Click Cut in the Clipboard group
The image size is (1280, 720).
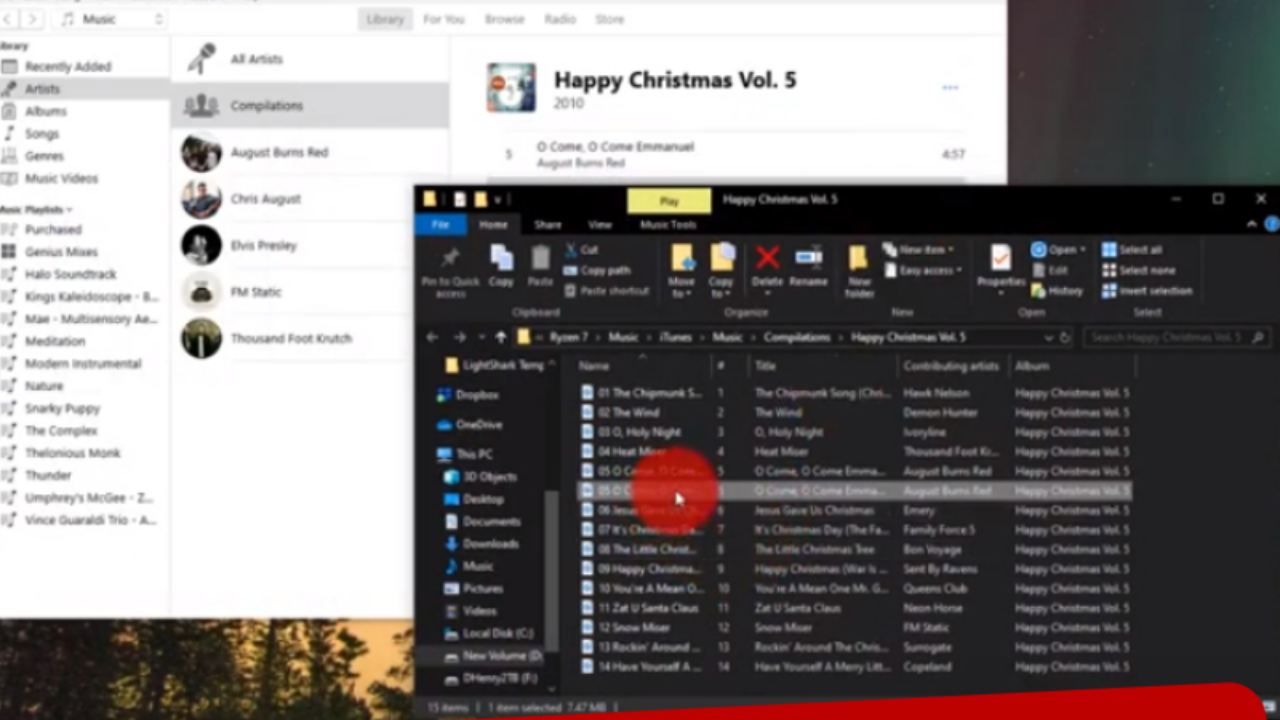[x=581, y=250]
